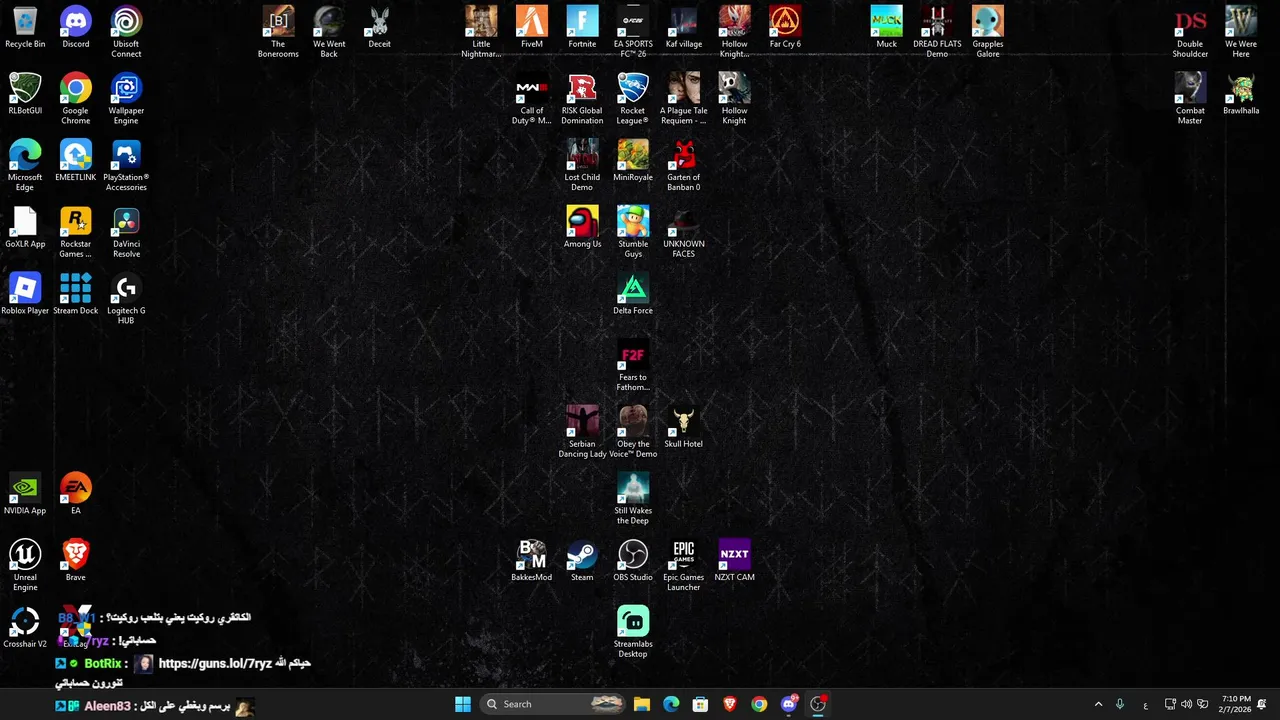Select A Plague Tale Requiem icon

pos(684,99)
